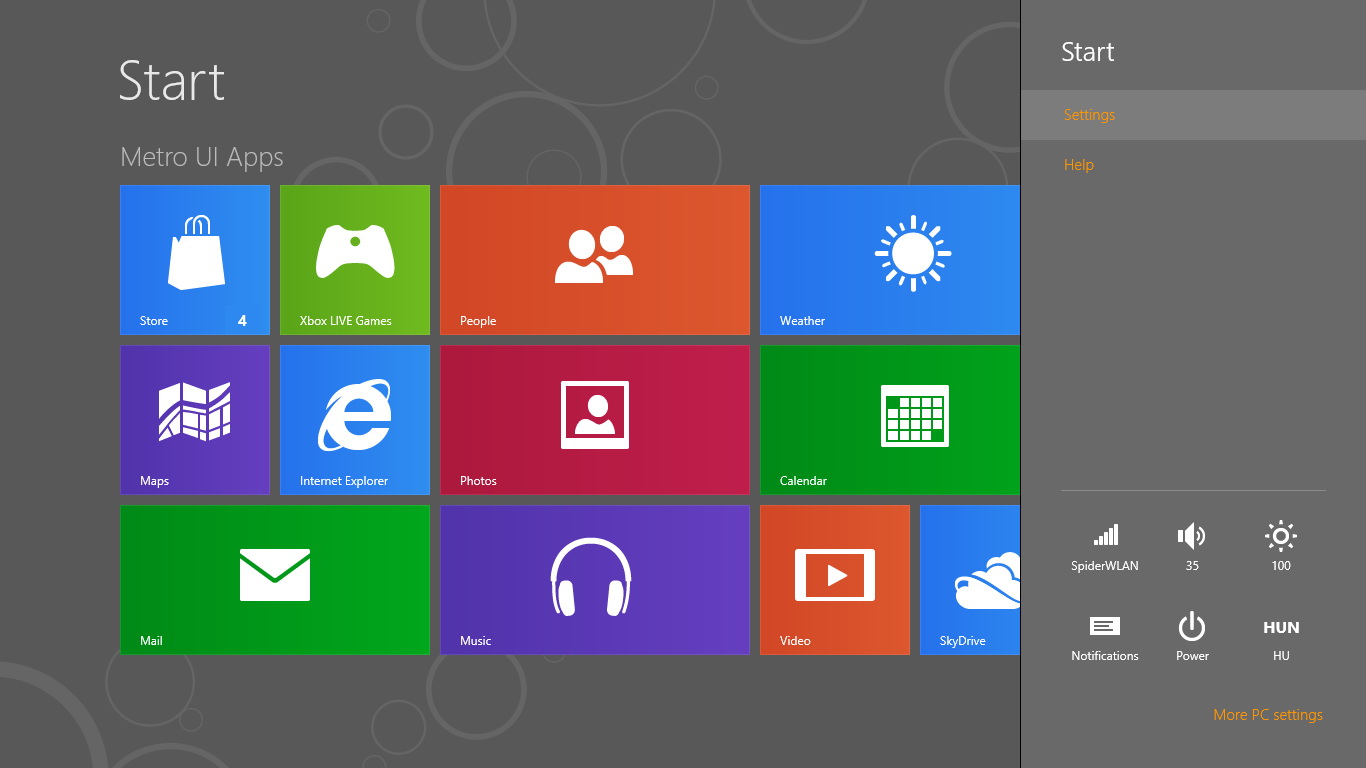Click the brightness value 100

[x=1281, y=566]
